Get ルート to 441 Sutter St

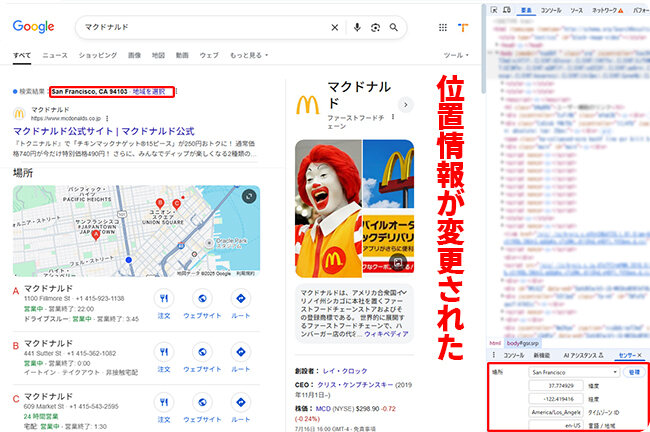click(x=240, y=352)
